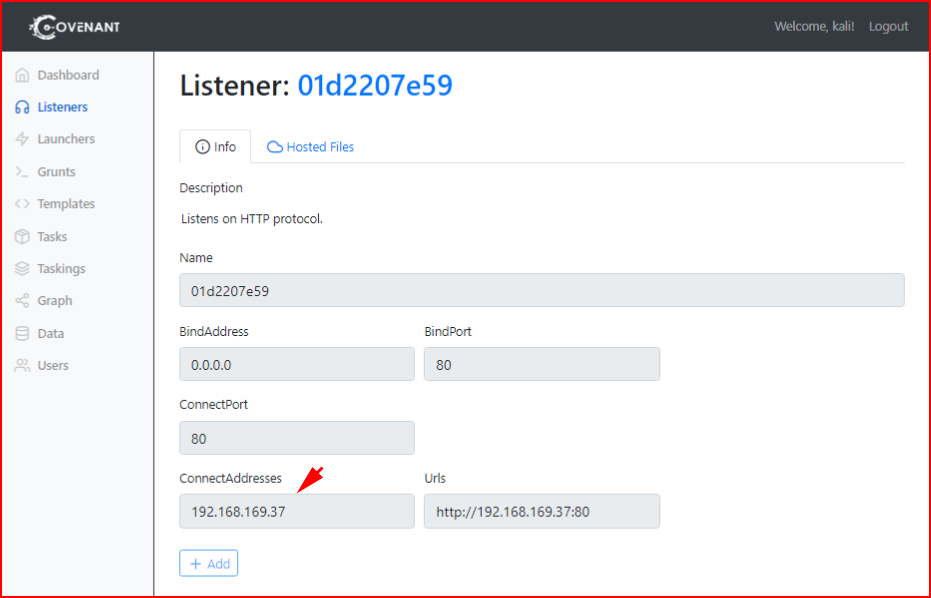
Task: Click the Templates code brackets icon
Action: (x=22, y=204)
